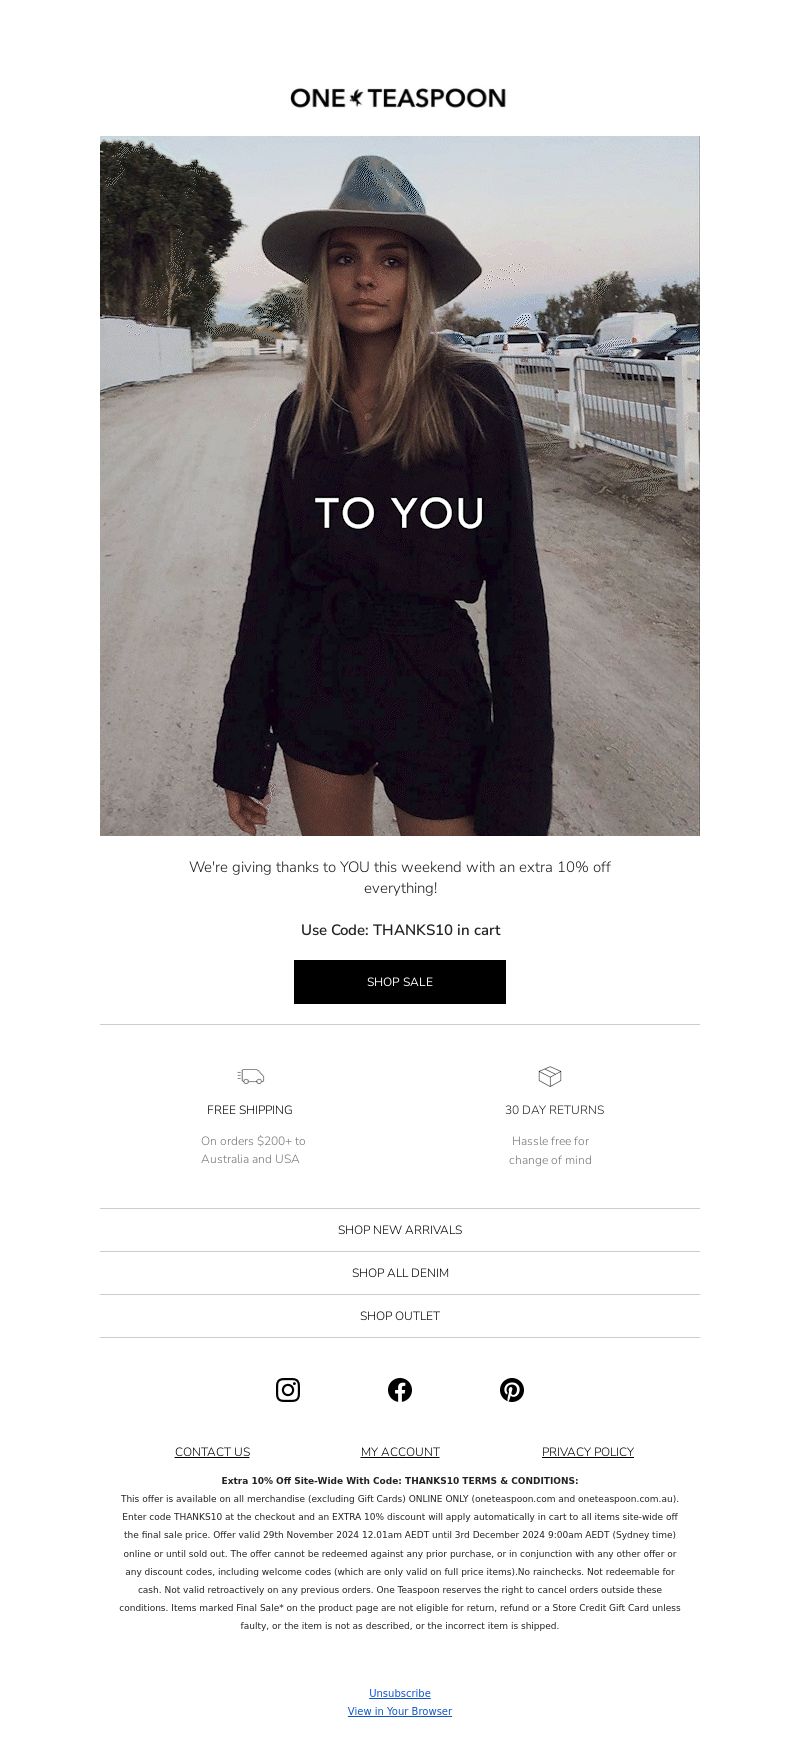Screen dimensions: 800x1759
Task: Open the SHOP NEW ARRIVALS link
Action: click(400, 1230)
